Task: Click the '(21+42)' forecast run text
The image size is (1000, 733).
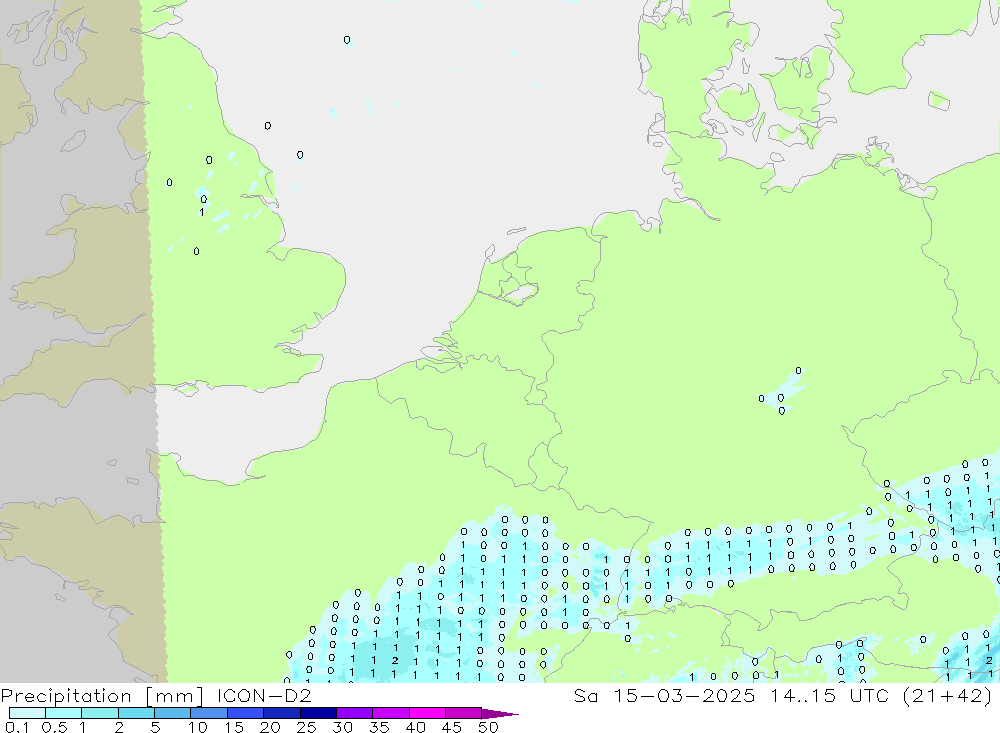Action: click(x=948, y=695)
